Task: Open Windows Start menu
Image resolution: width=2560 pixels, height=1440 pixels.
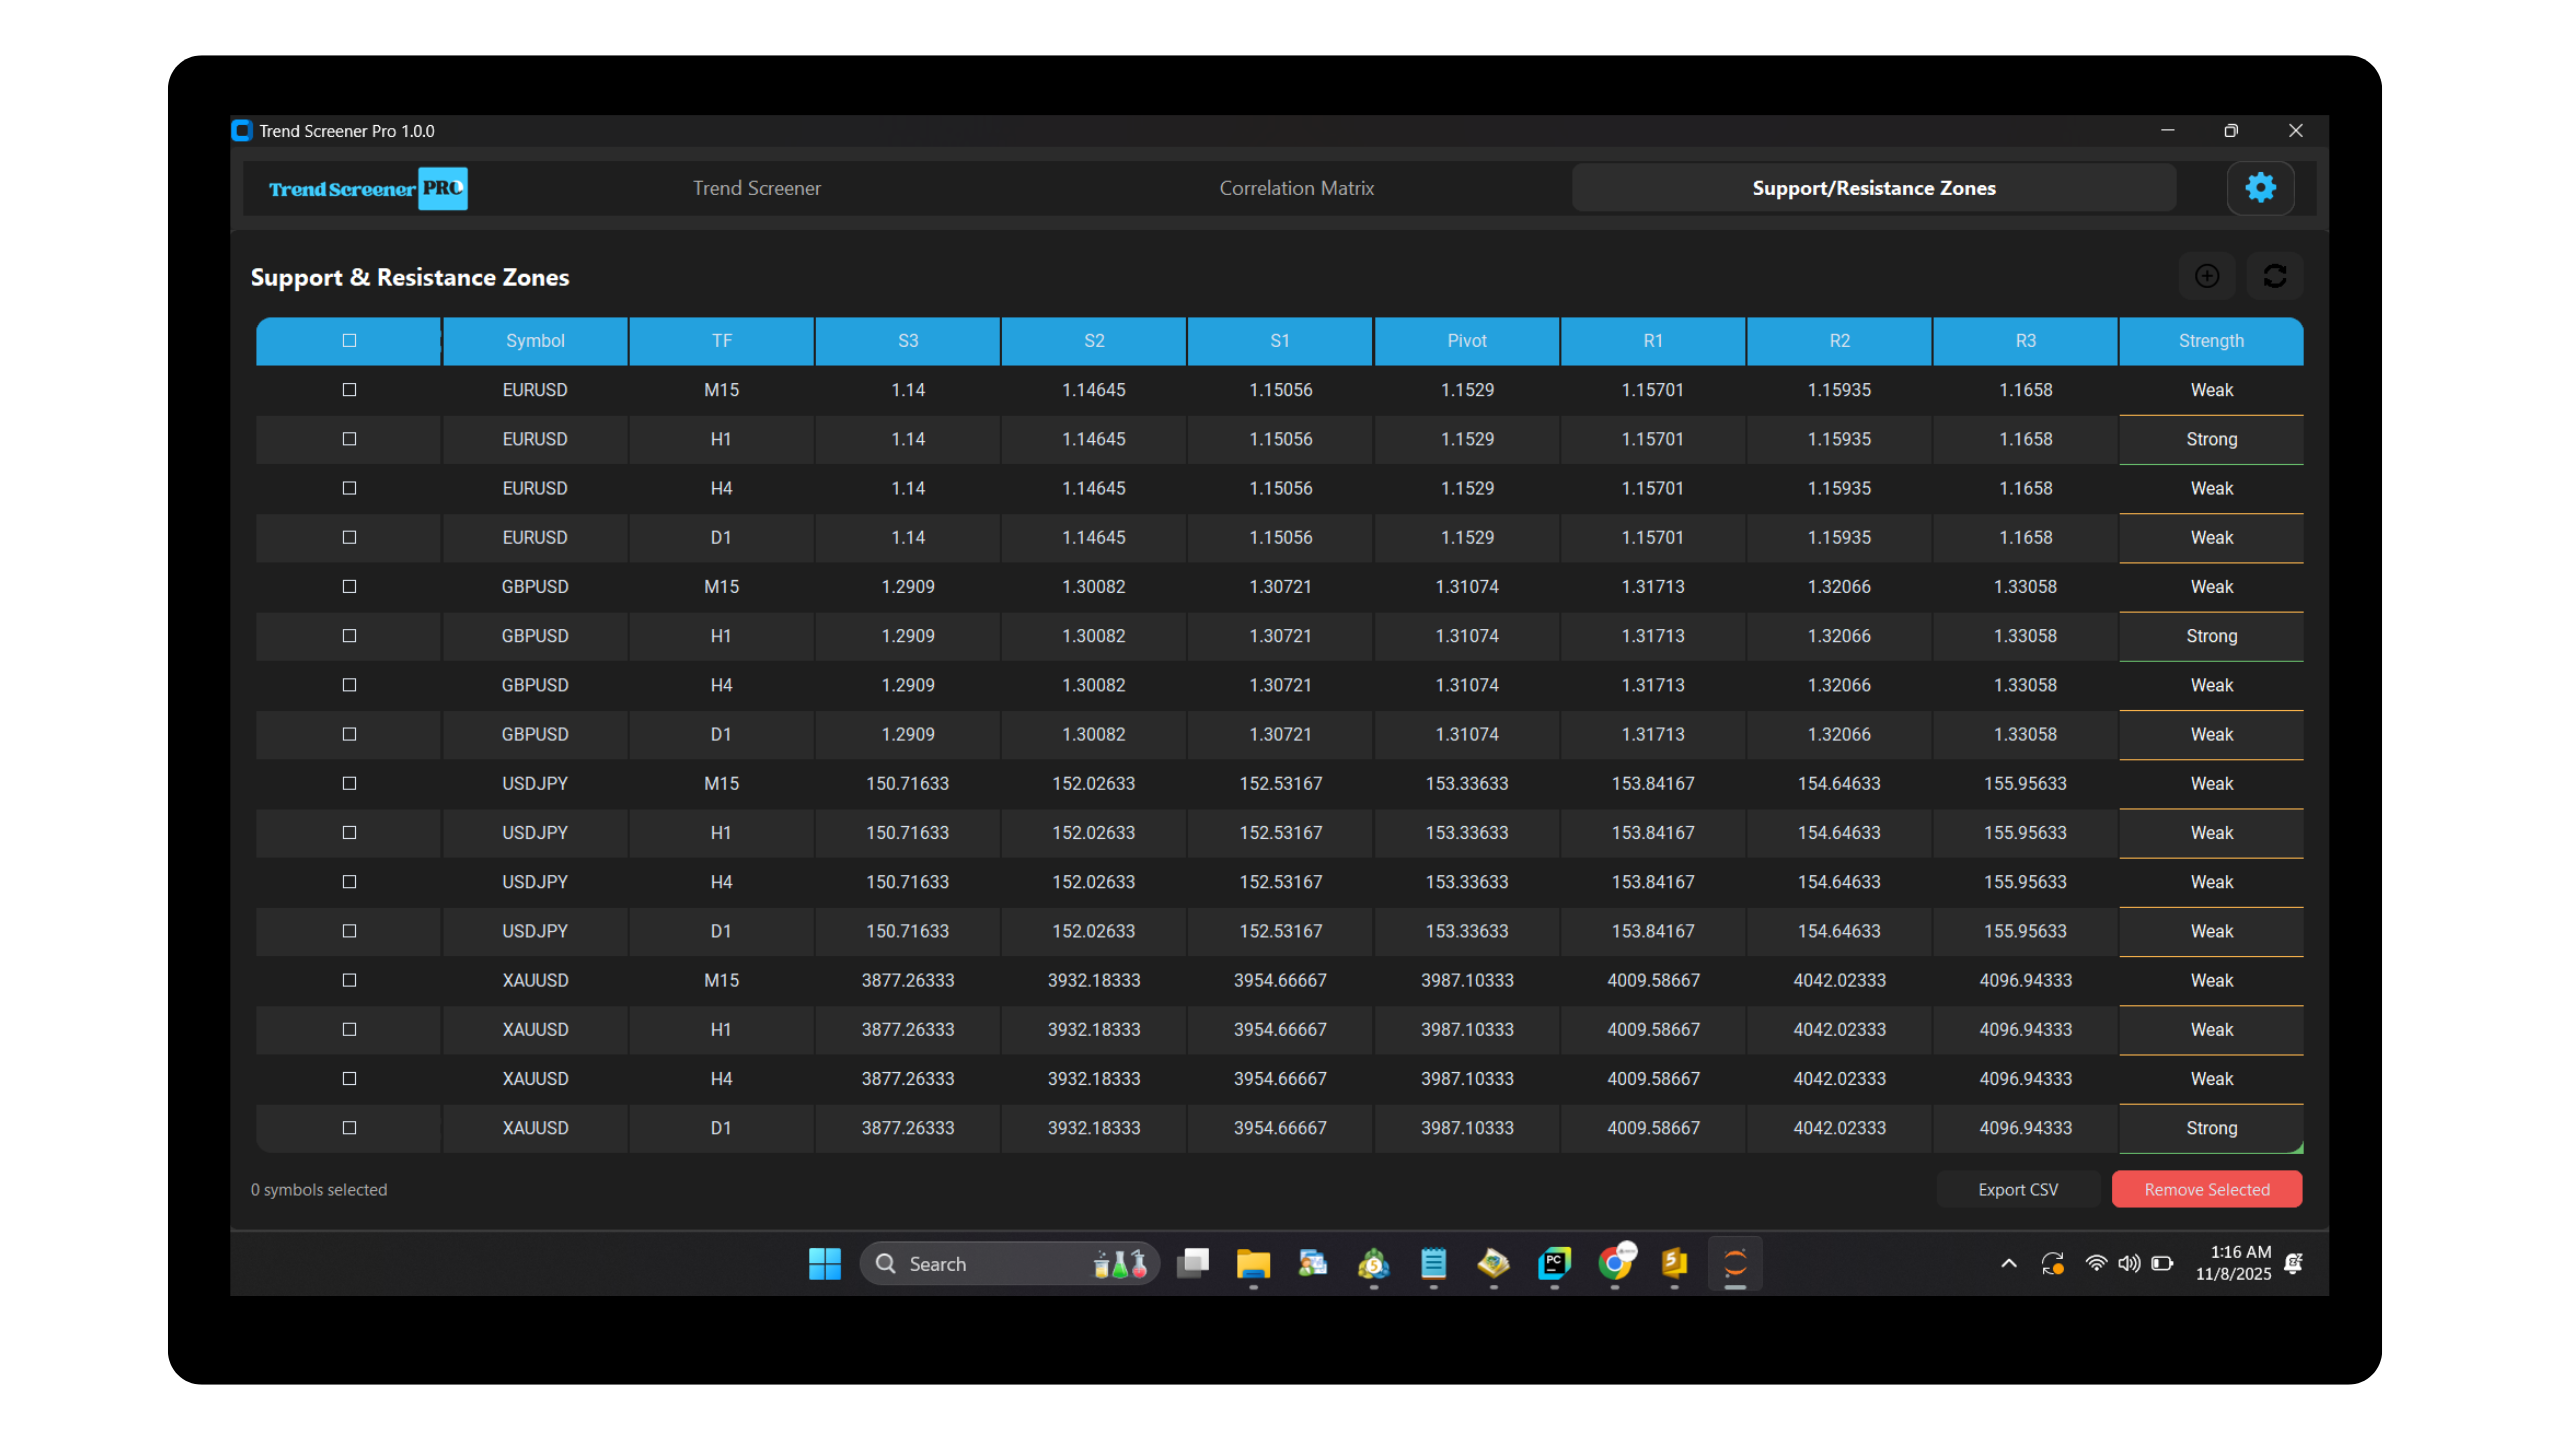Action: point(824,1263)
